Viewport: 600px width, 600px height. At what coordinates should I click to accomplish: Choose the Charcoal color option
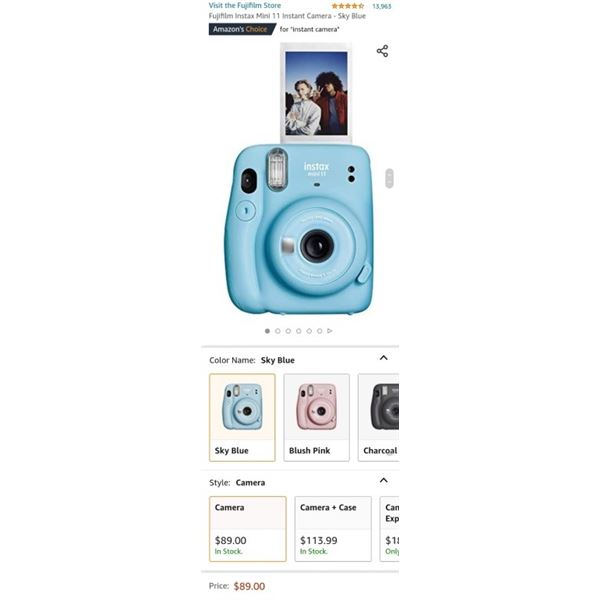click(x=379, y=417)
